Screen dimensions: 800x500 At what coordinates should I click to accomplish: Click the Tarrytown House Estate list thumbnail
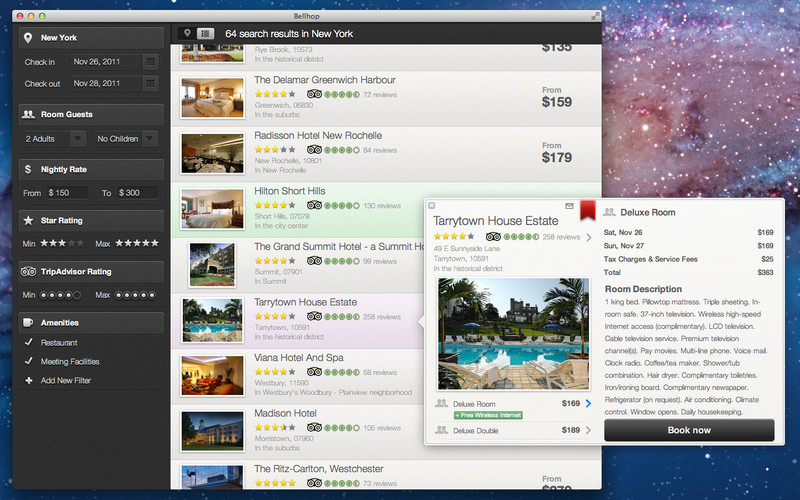(x=212, y=320)
